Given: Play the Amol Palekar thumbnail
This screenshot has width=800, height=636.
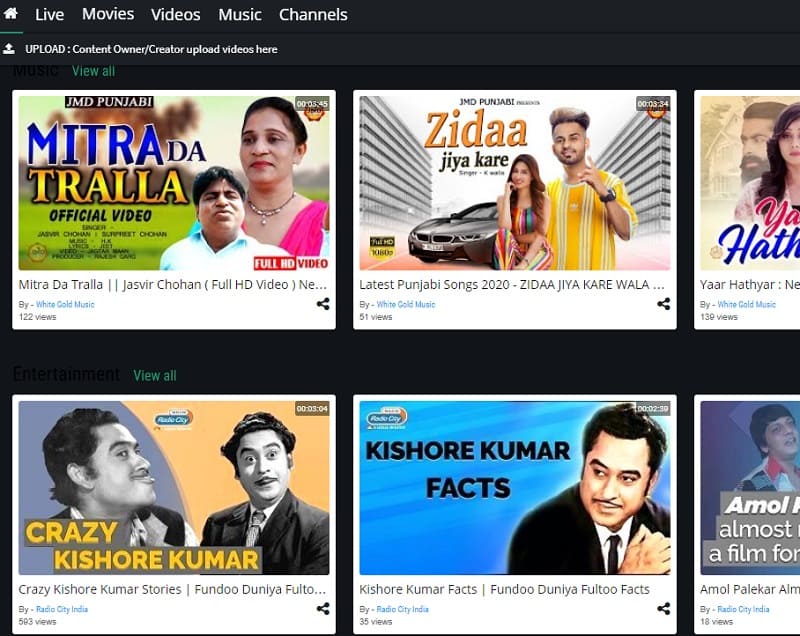Looking at the screenshot, I should tap(750, 488).
